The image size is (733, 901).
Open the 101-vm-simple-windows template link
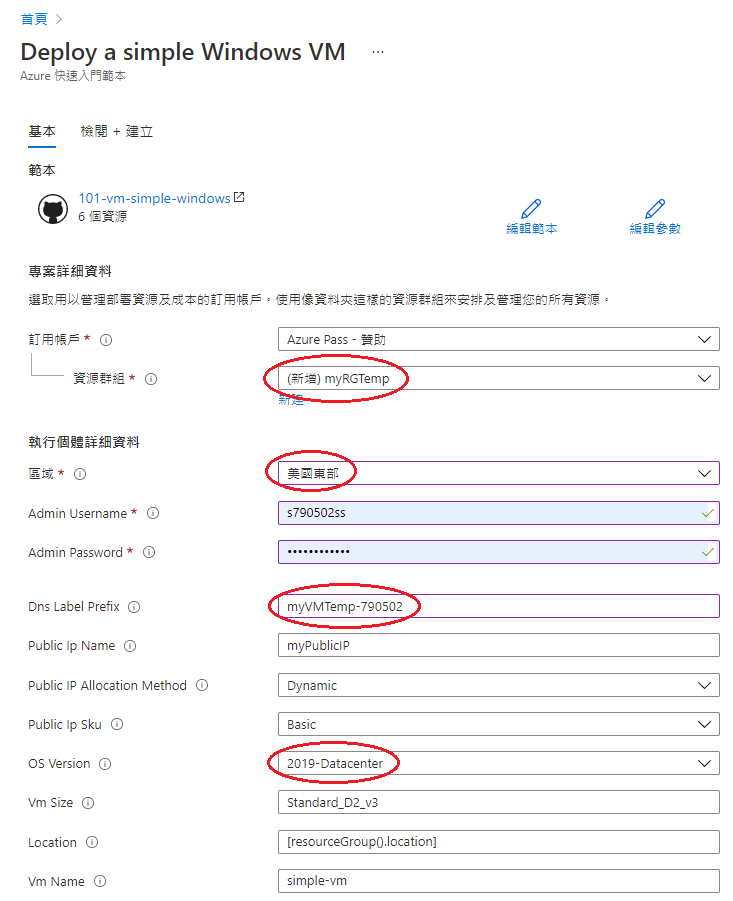[x=154, y=198]
